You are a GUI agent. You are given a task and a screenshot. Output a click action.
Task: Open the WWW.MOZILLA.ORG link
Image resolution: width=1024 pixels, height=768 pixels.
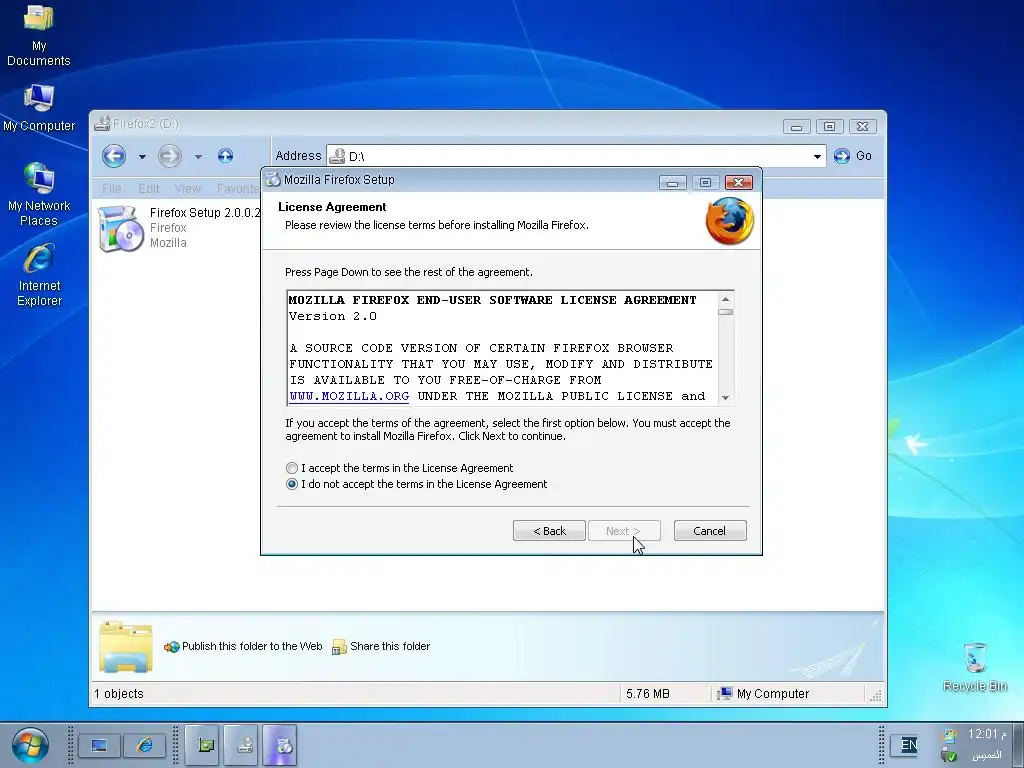349,396
